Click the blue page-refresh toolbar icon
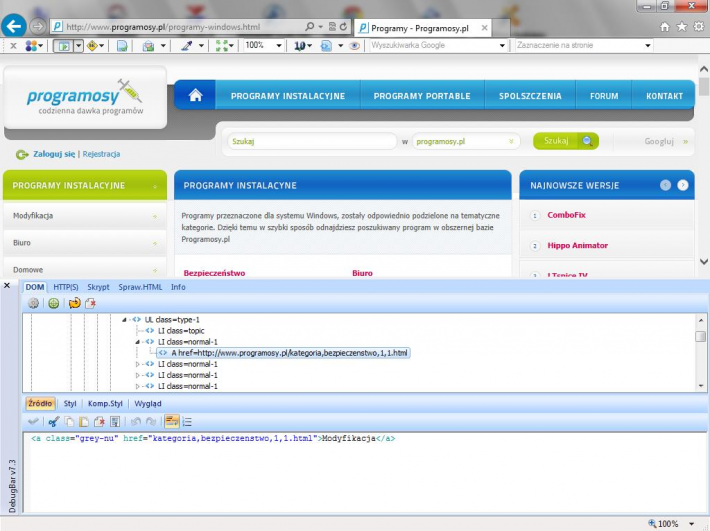Screen dimensions: 710x531 [326, 46]
